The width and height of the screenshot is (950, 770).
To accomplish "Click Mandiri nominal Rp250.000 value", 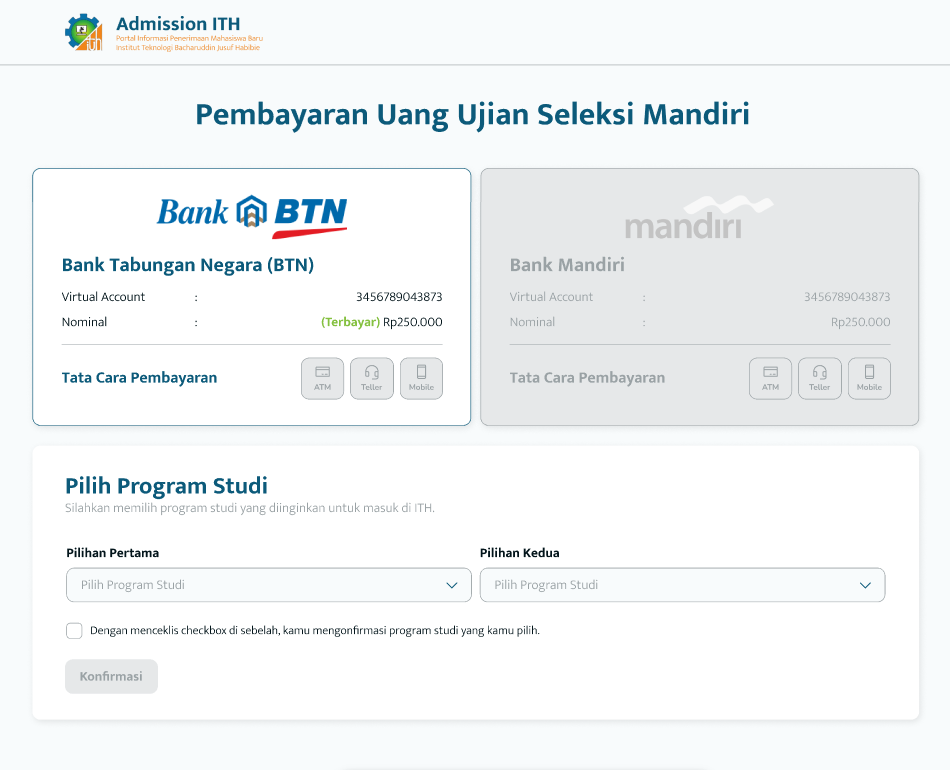I will [860, 322].
